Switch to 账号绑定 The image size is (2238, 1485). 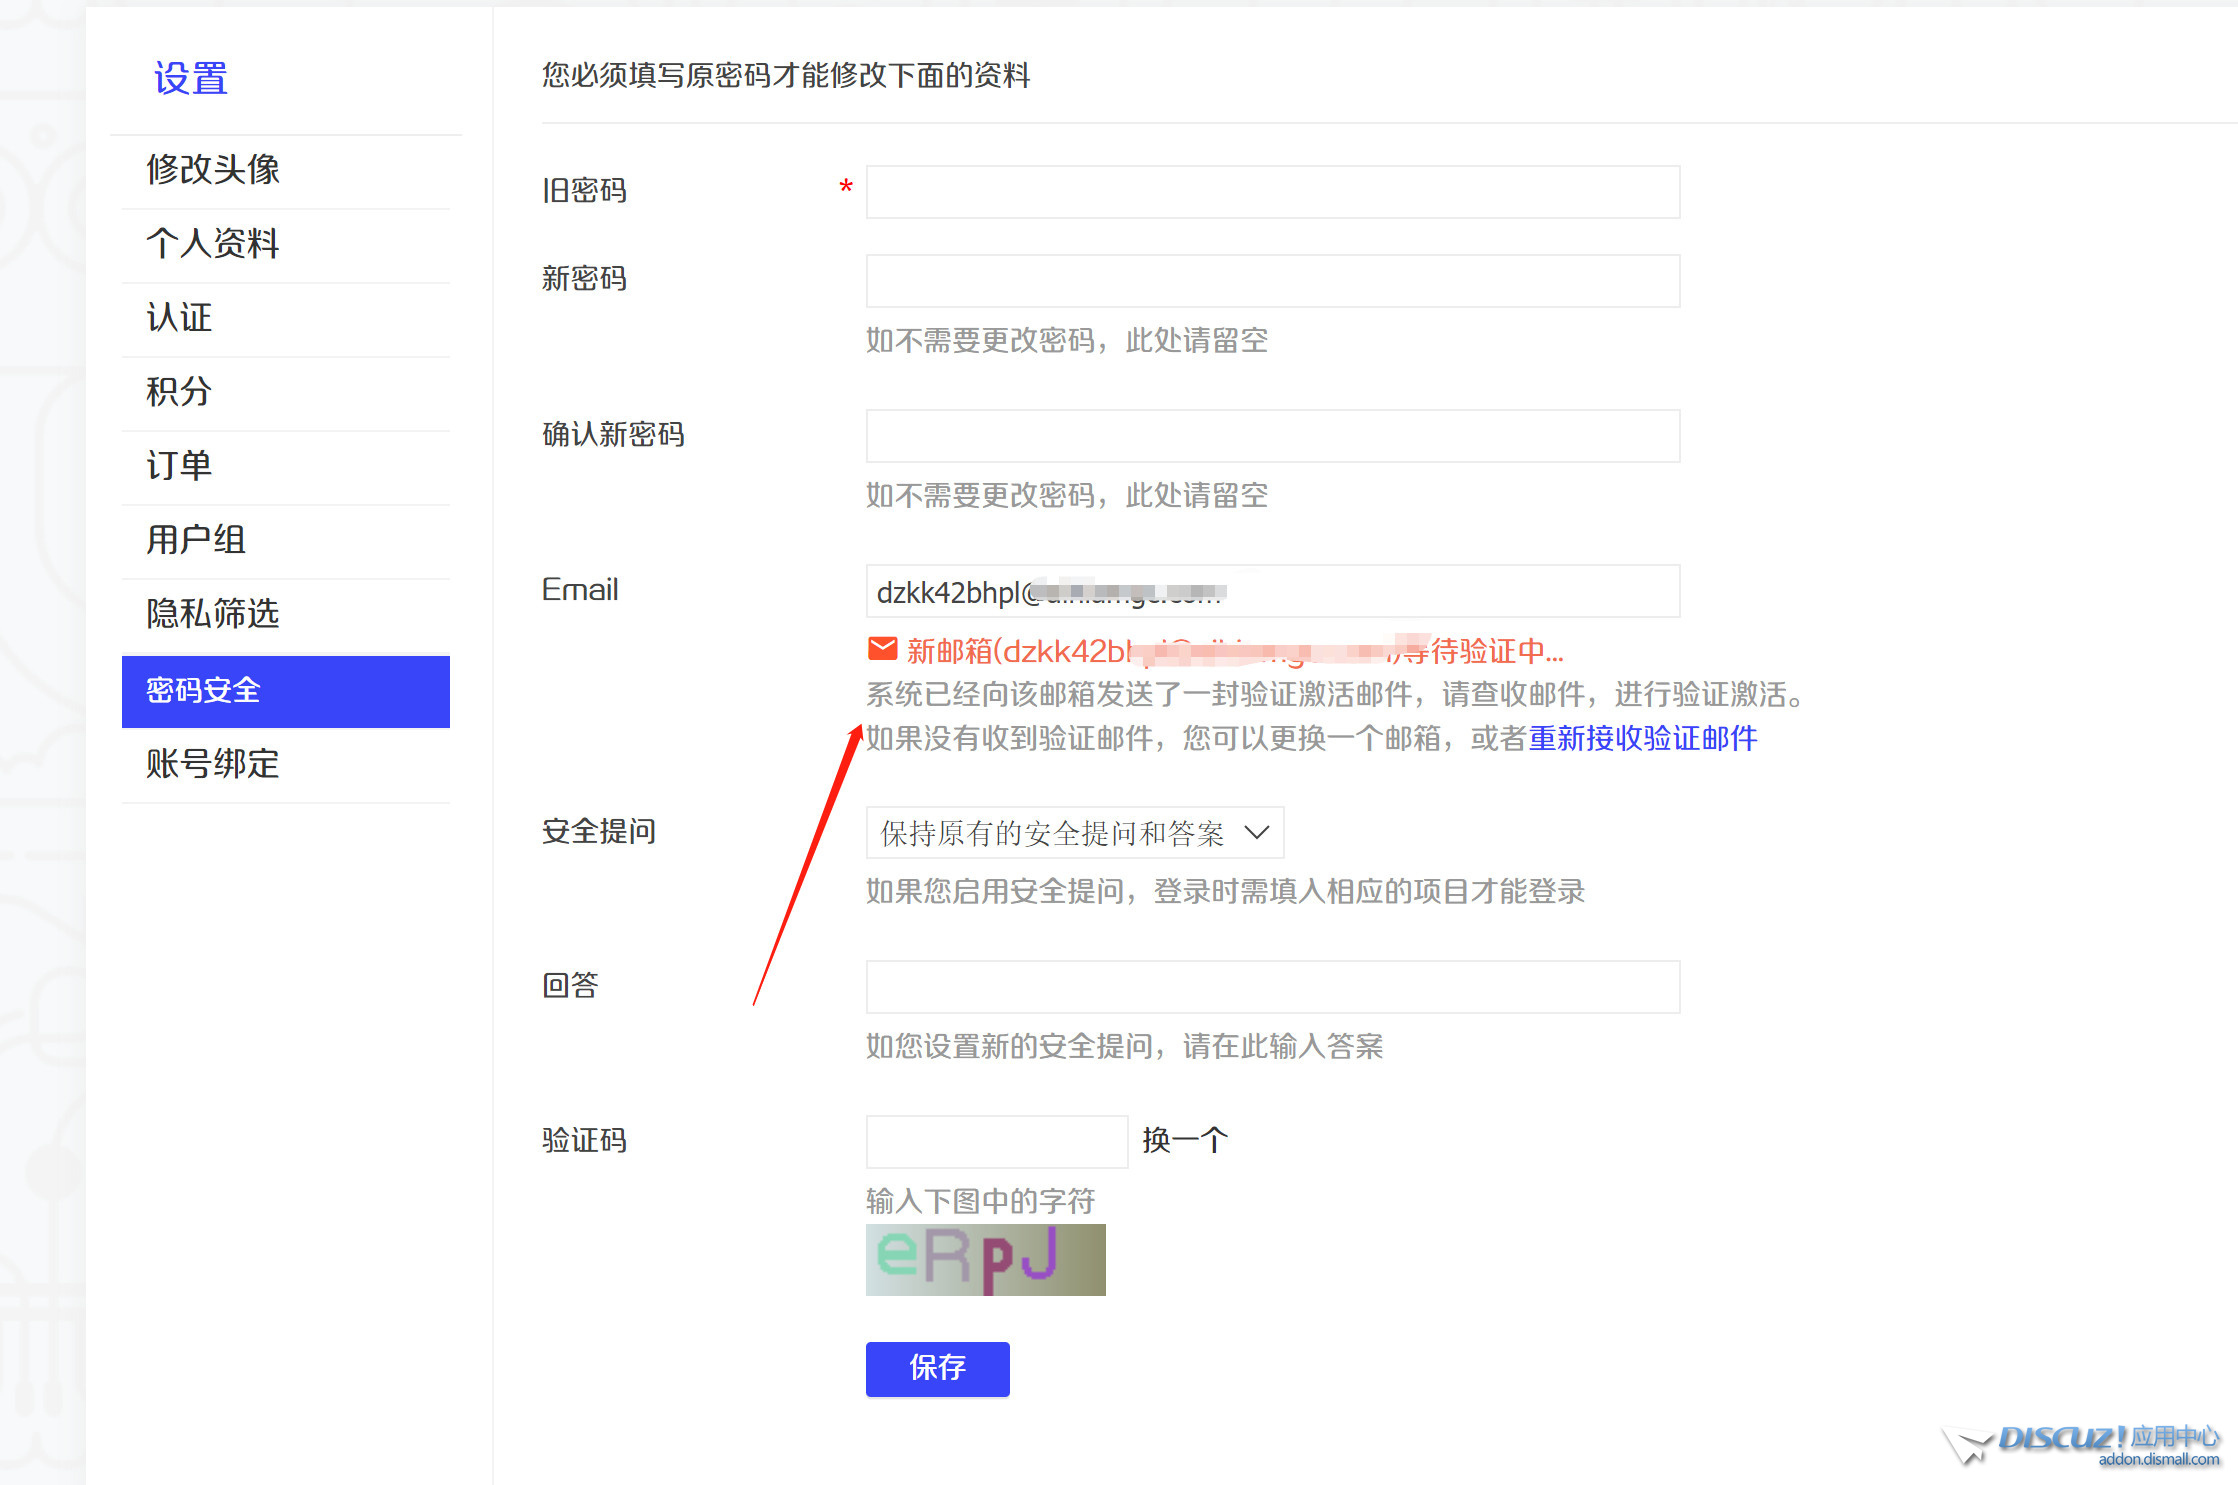pyautogui.click(x=211, y=764)
